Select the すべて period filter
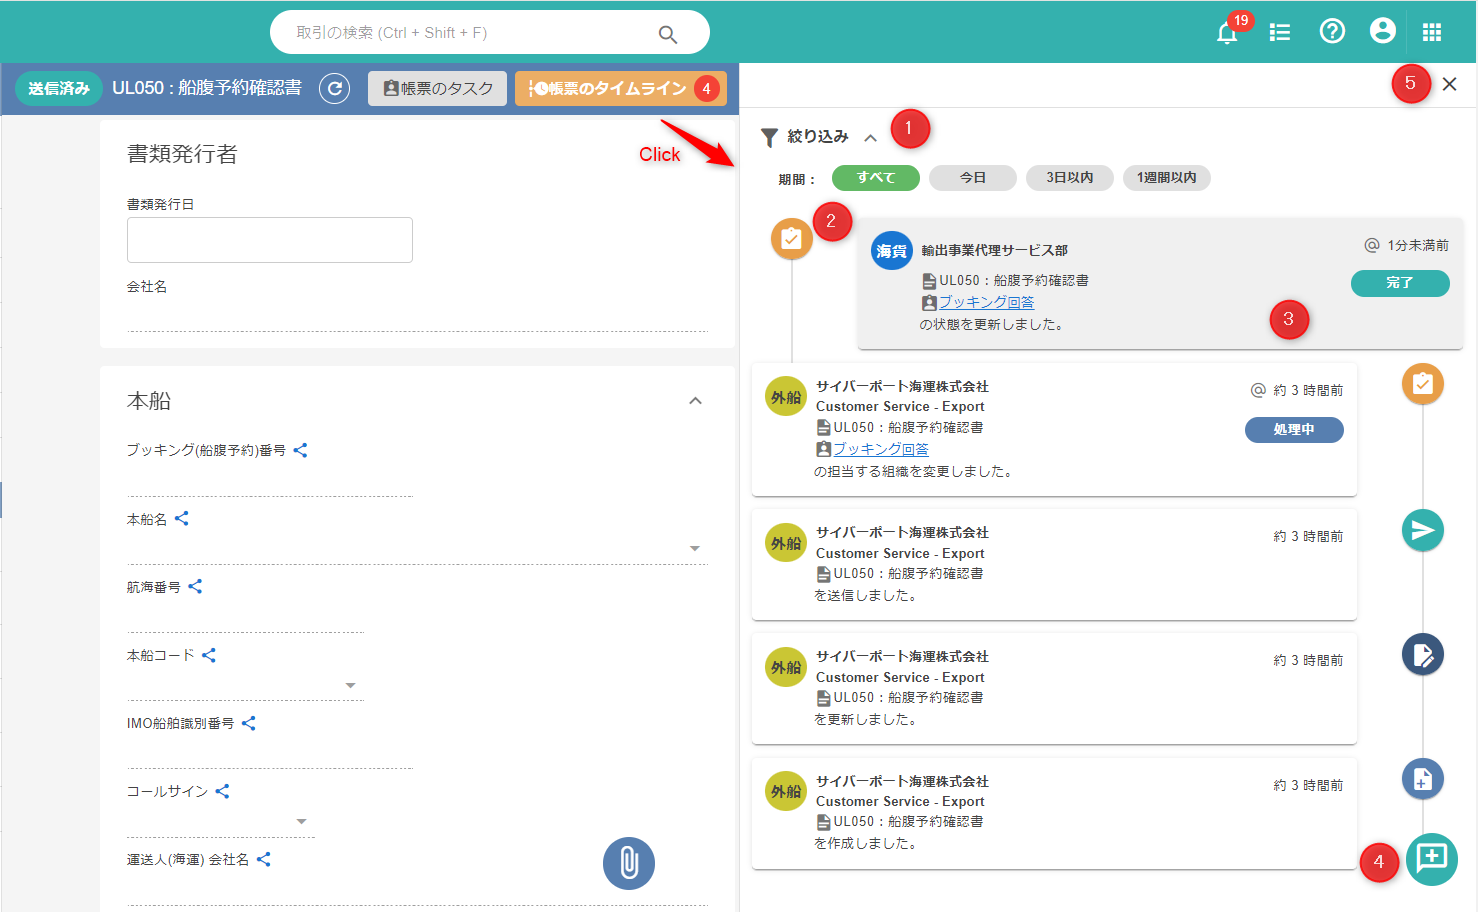1478x912 pixels. point(876,178)
